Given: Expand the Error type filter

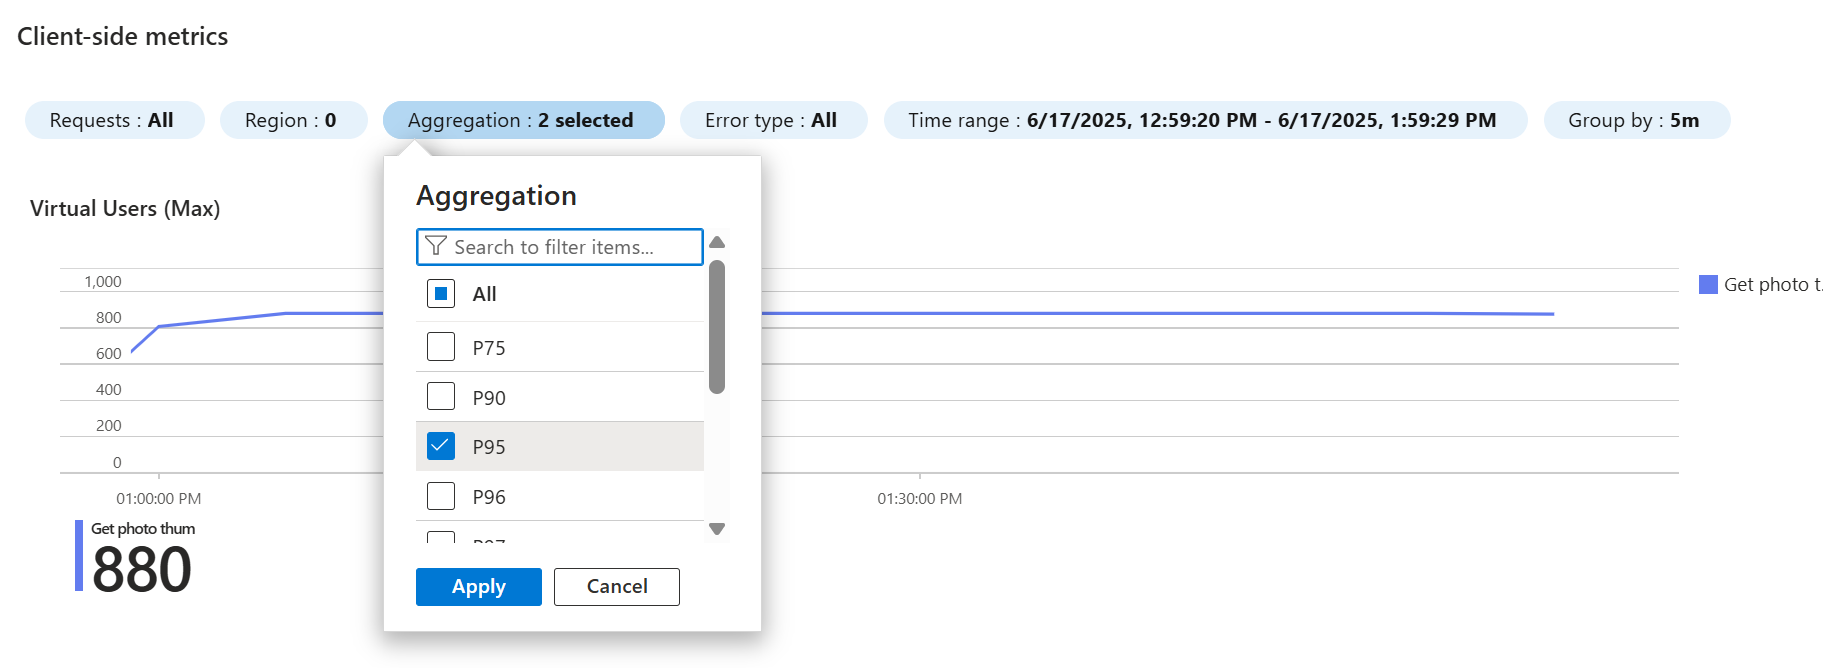Looking at the screenshot, I should point(771,121).
